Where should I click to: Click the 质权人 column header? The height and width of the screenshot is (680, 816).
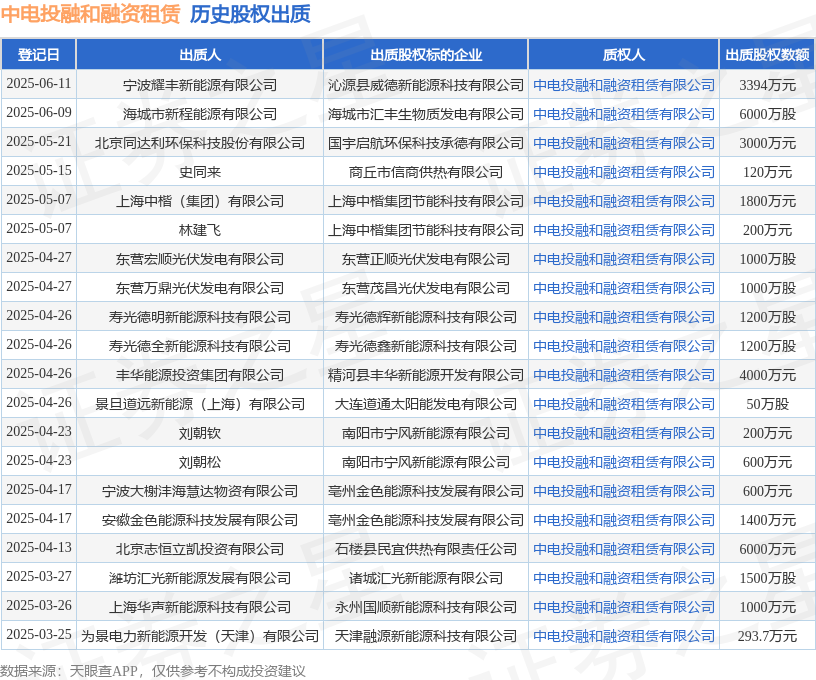[623, 55]
